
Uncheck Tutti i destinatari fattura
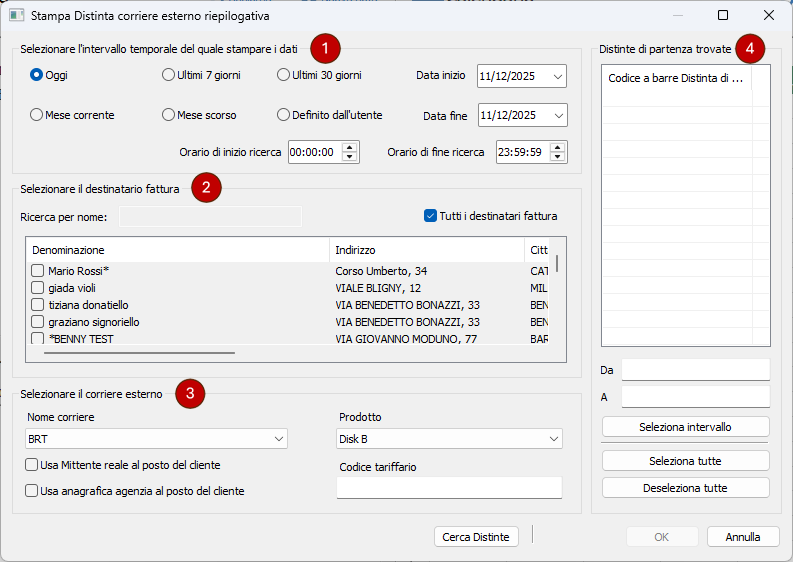point(431,215)
